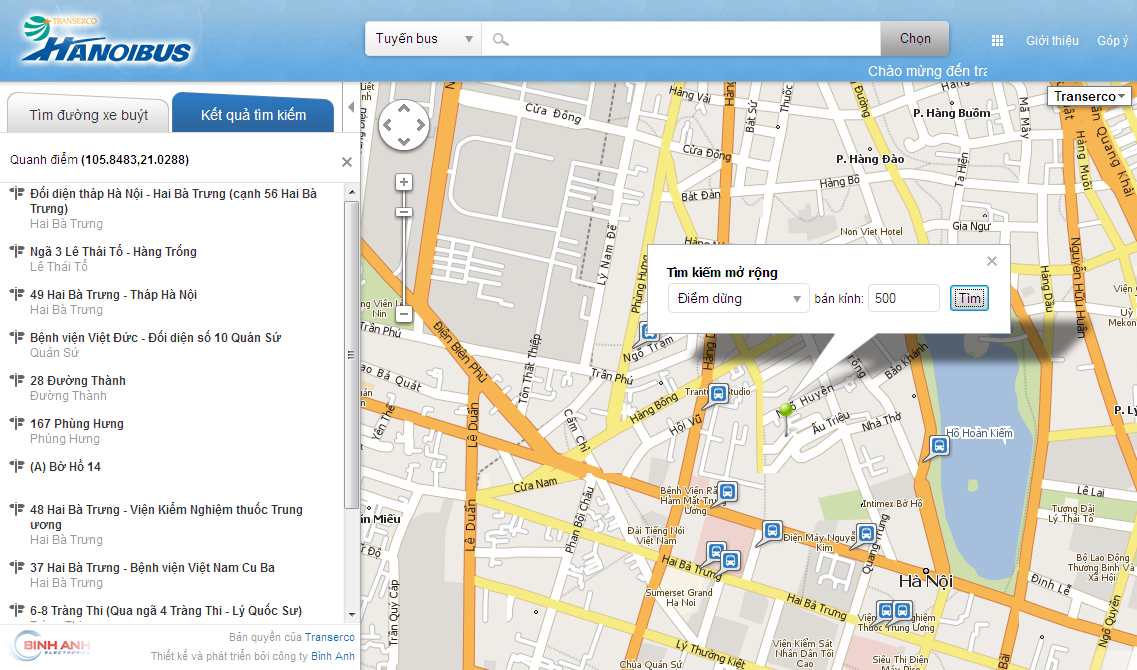Screen dimensions: 1137x670
Task: Click the map zoom slider handle
Action: click(x=404, y=212)
